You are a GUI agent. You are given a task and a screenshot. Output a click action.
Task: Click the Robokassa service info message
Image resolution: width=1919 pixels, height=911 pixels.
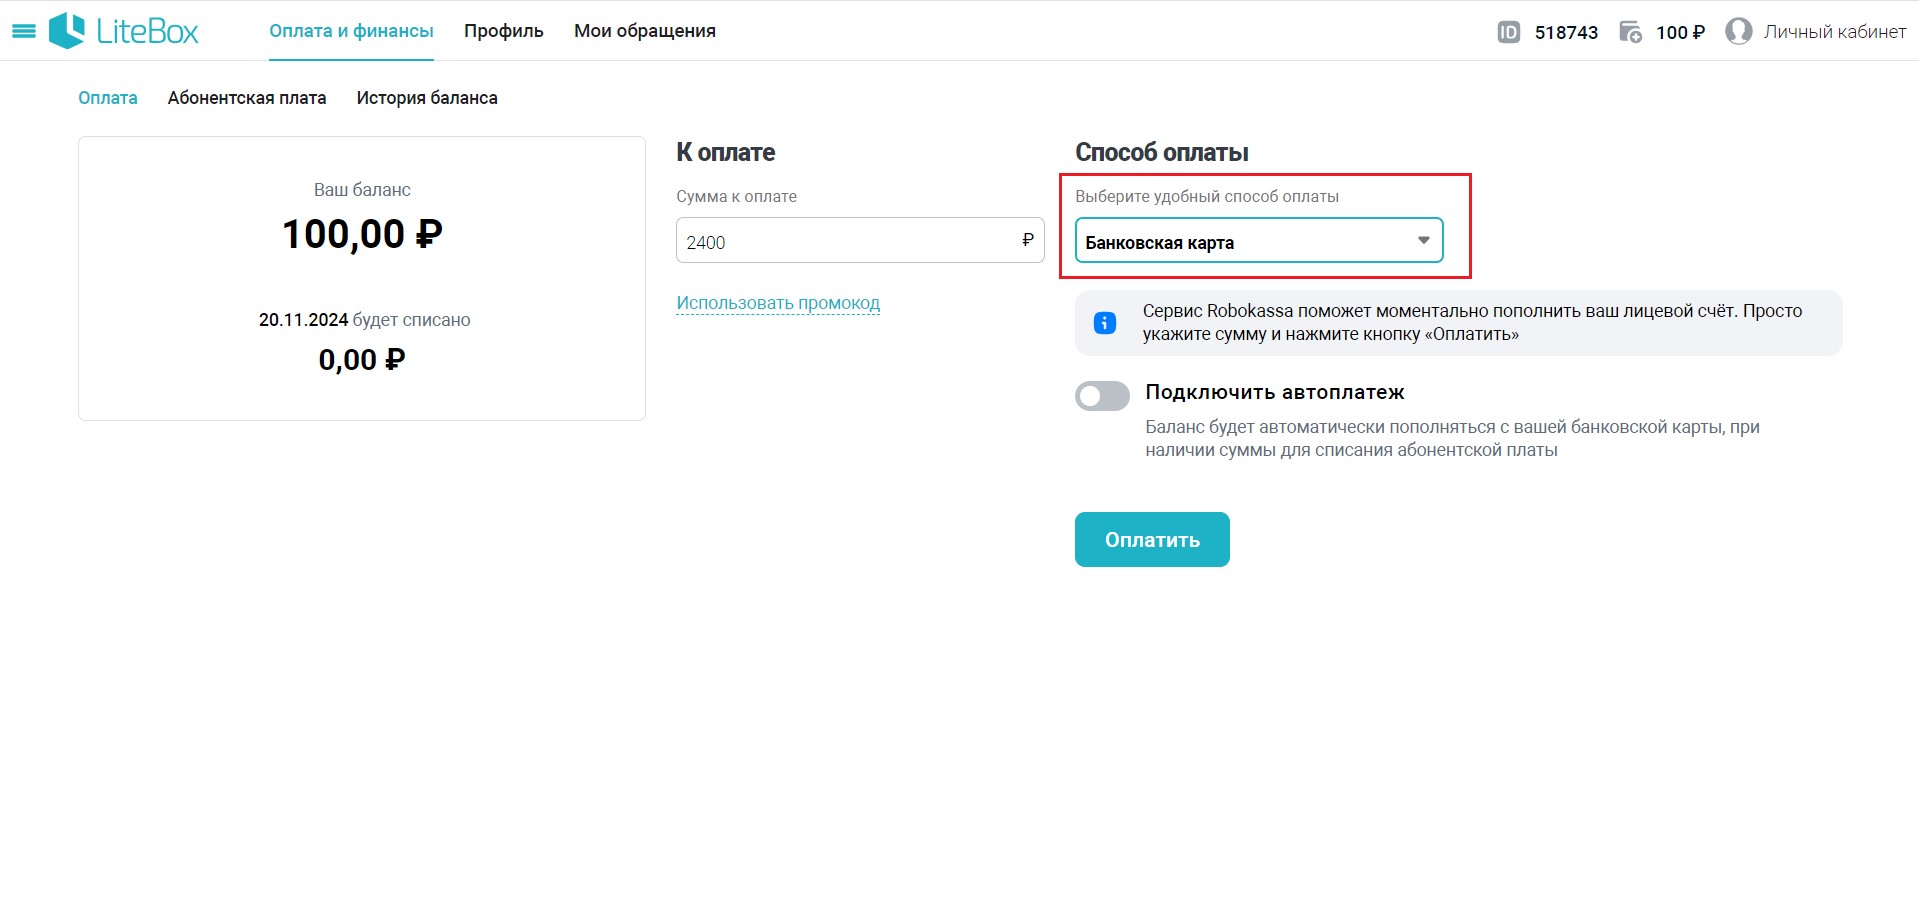pos(1458,323)
